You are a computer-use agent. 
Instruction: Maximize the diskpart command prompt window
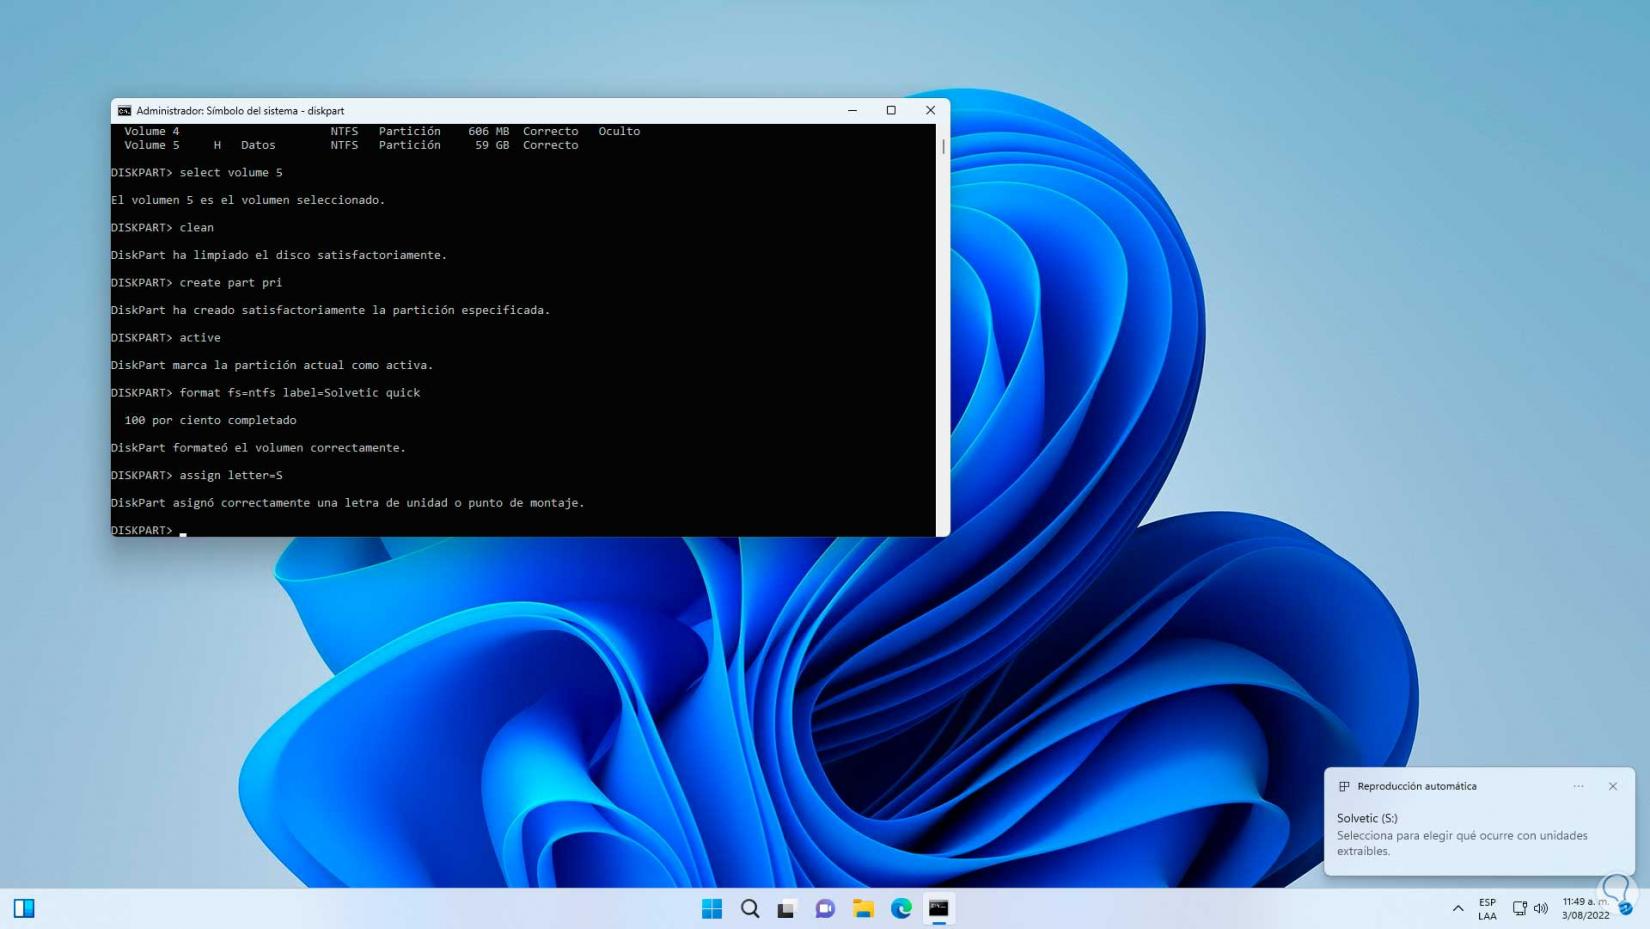pos(891,110)
